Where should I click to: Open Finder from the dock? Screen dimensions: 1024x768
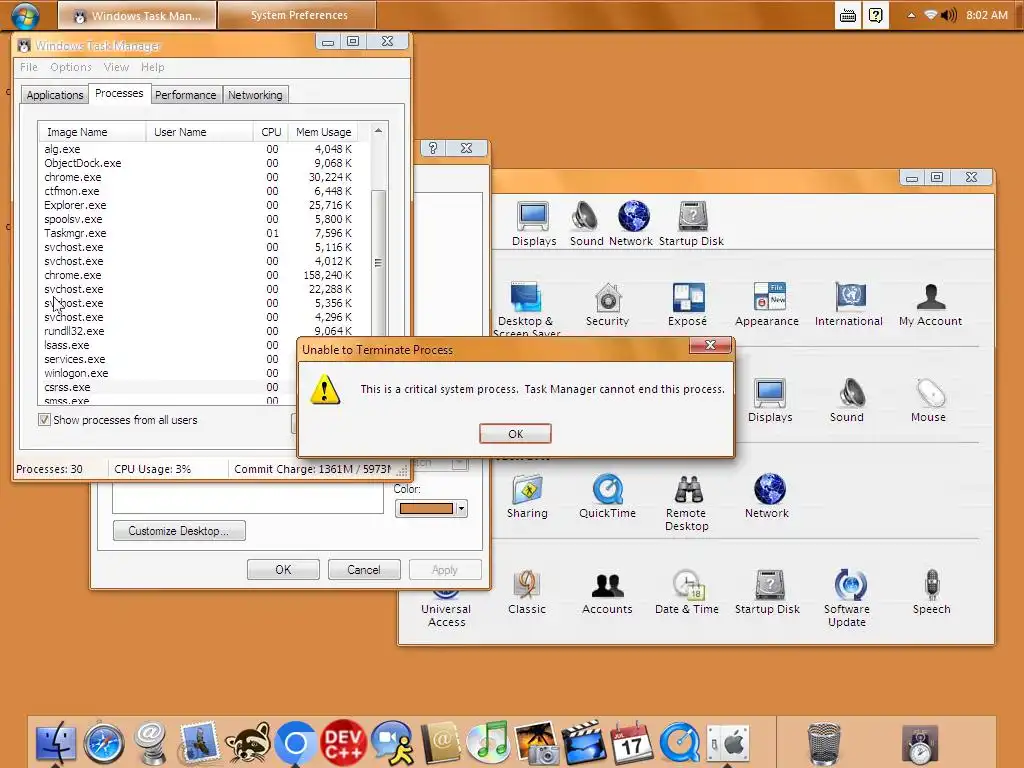click(x=56, y=743)
